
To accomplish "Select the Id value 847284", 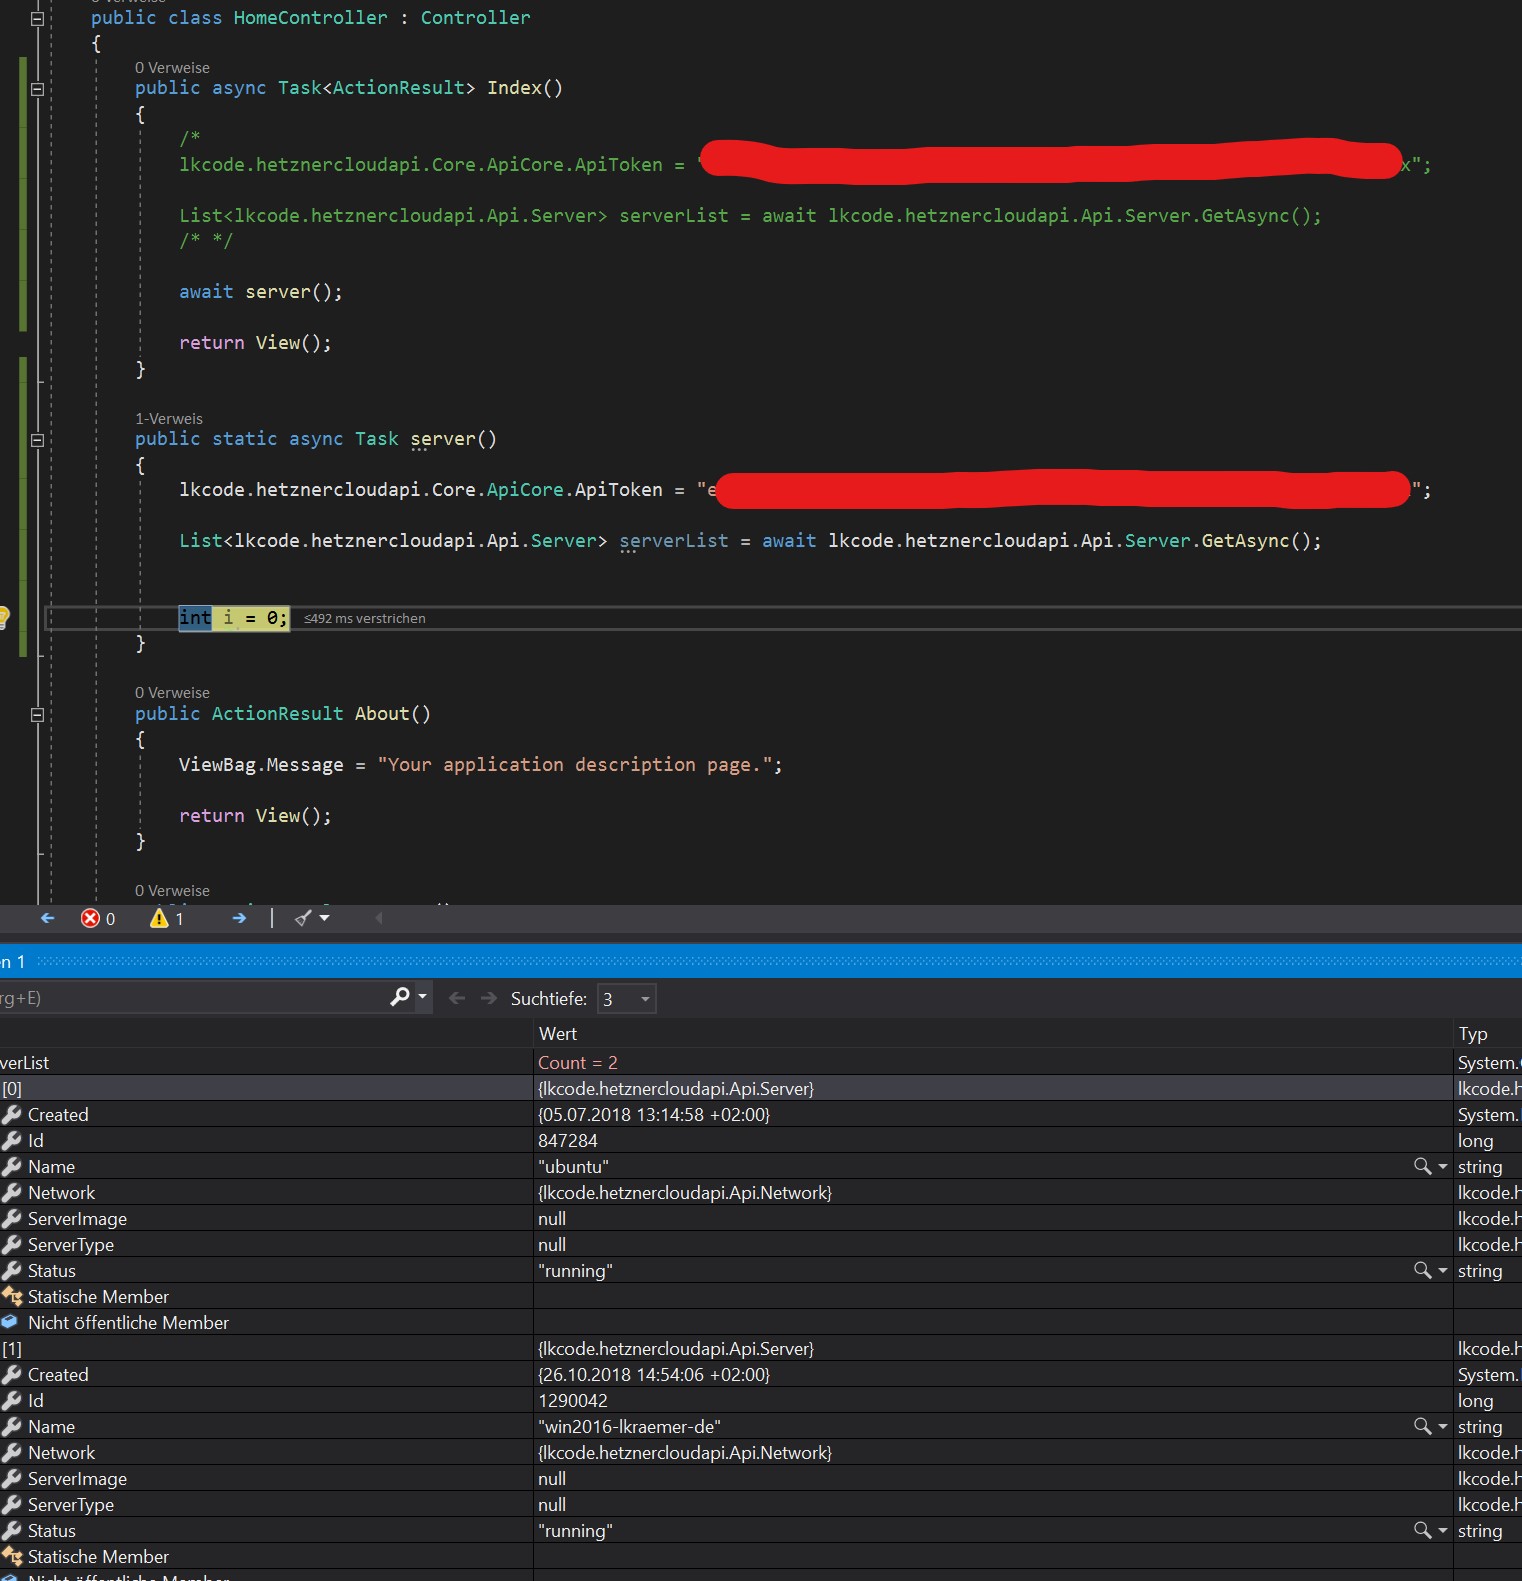I will point(568,1140).
